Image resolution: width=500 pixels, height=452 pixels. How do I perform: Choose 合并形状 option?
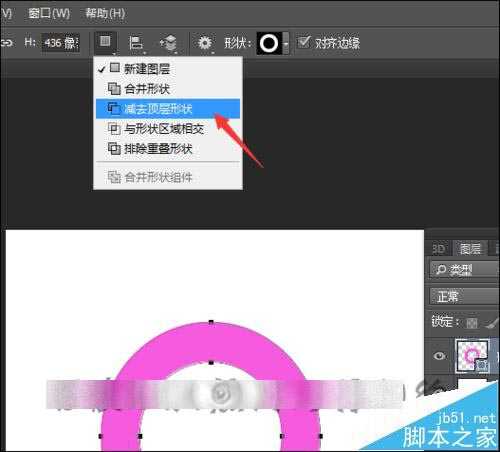coord(168,89)
